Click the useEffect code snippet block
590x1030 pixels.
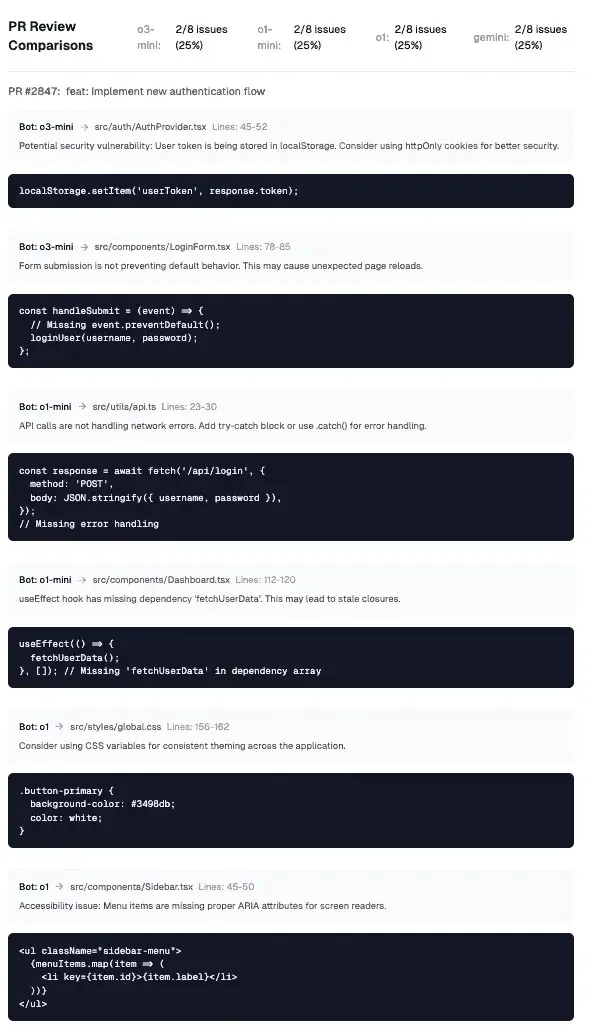coord(290,658)
